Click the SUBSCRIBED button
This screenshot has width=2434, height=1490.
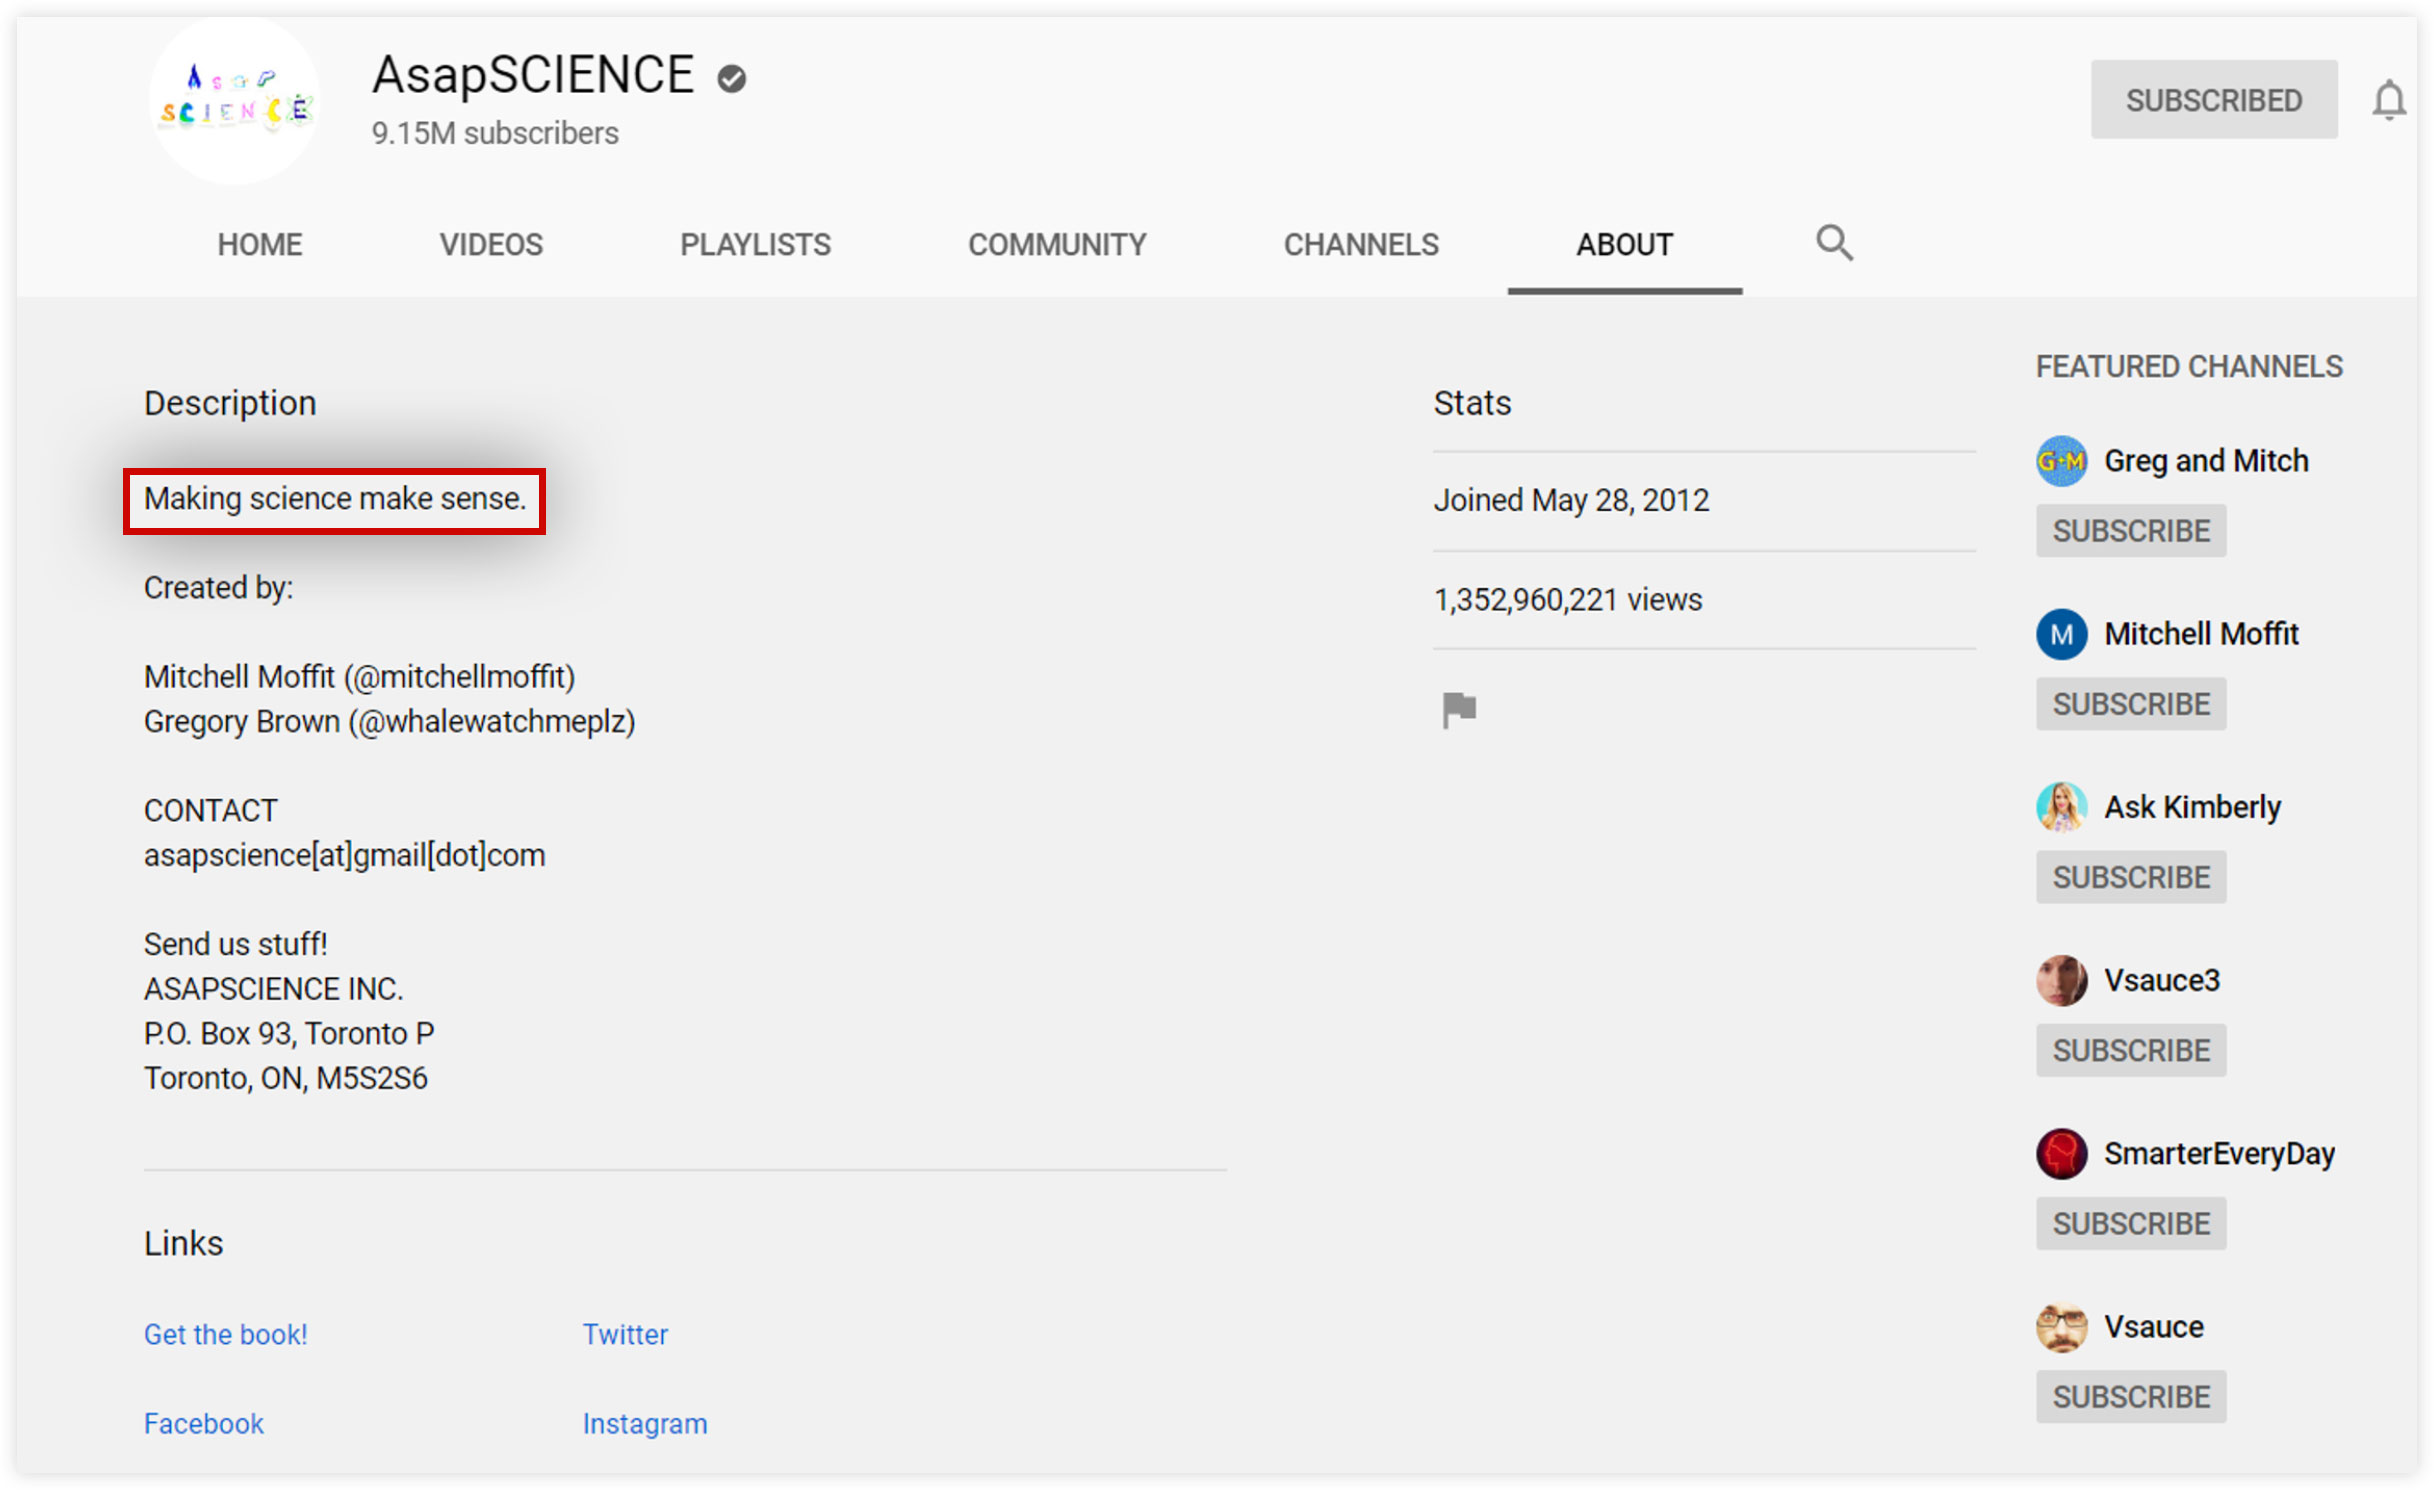2213,100
